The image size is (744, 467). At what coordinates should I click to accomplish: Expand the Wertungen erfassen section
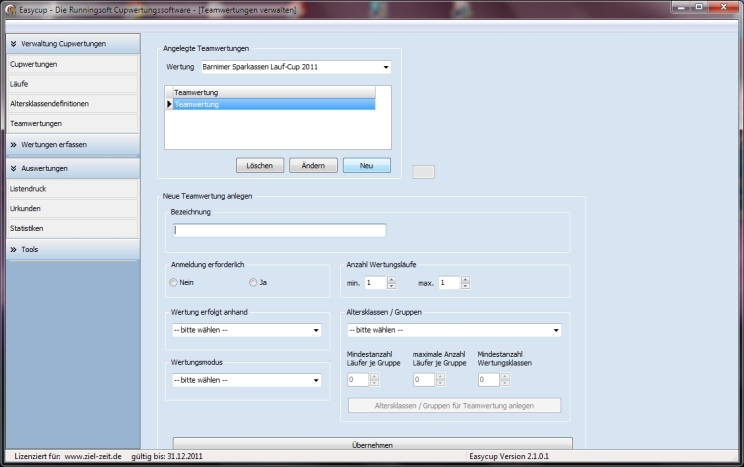pyautogui.click(x=69, y=144)
